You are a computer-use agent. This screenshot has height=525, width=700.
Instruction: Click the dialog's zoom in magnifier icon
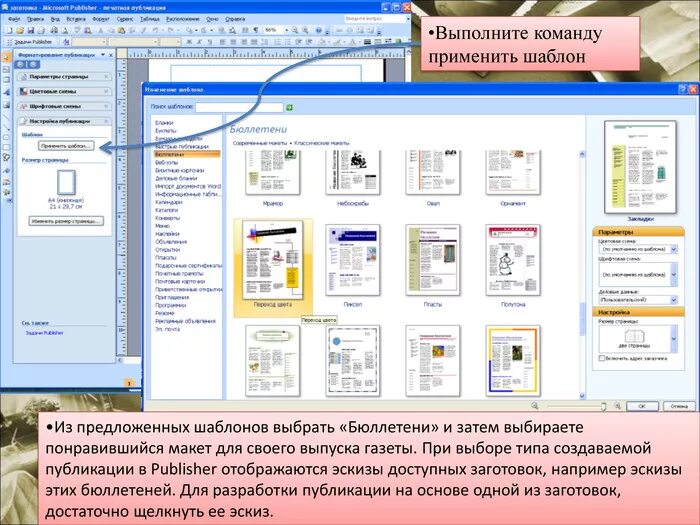click(618, 406)
